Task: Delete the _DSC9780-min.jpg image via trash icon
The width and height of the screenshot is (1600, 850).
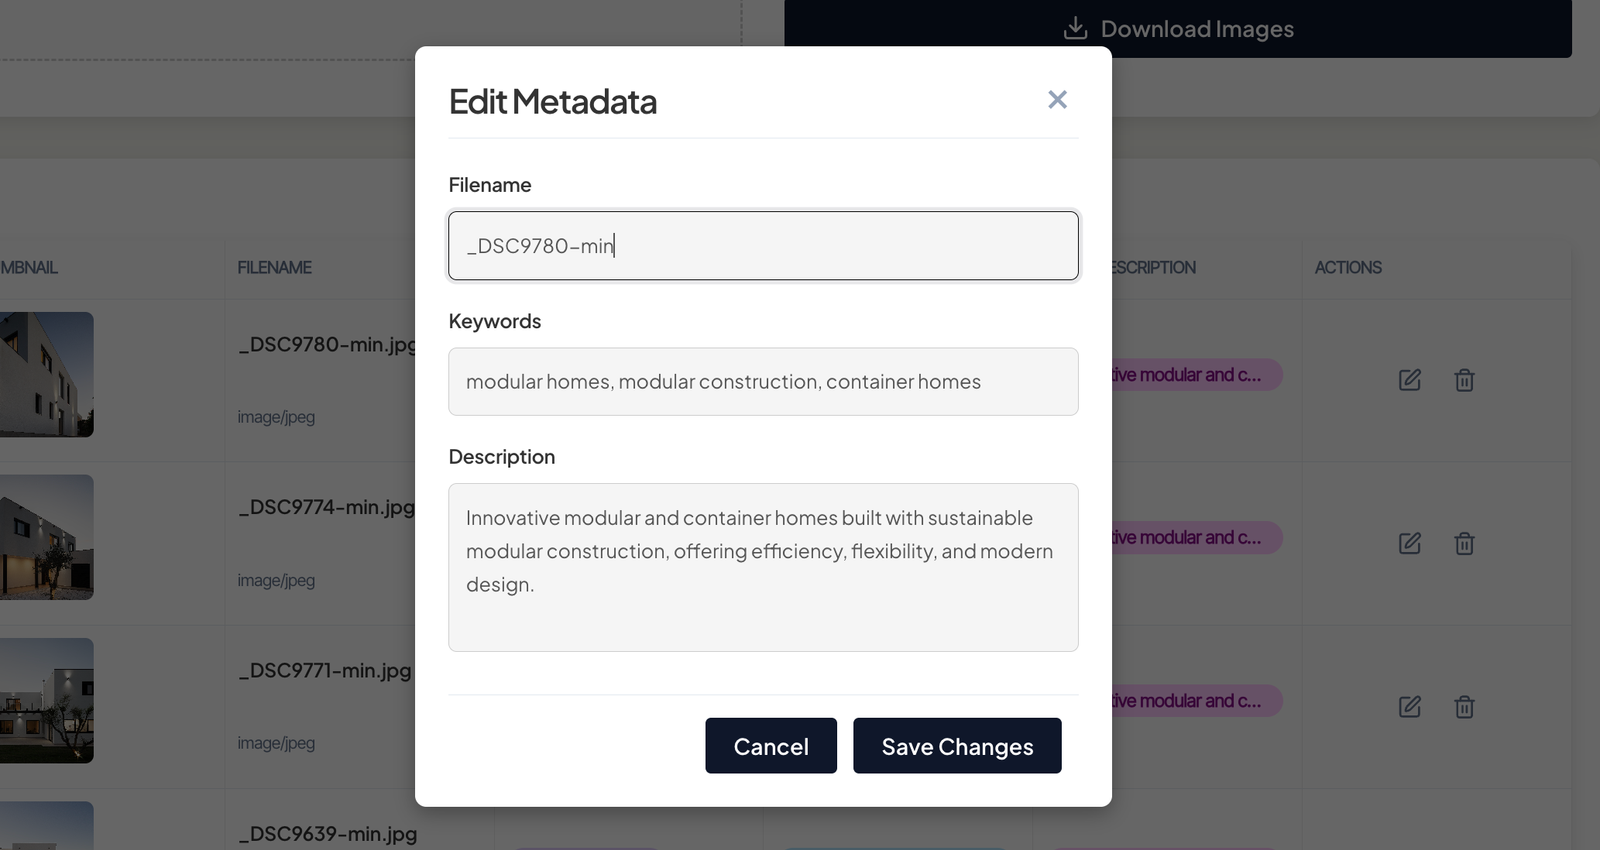Action: click(1464, 380)
